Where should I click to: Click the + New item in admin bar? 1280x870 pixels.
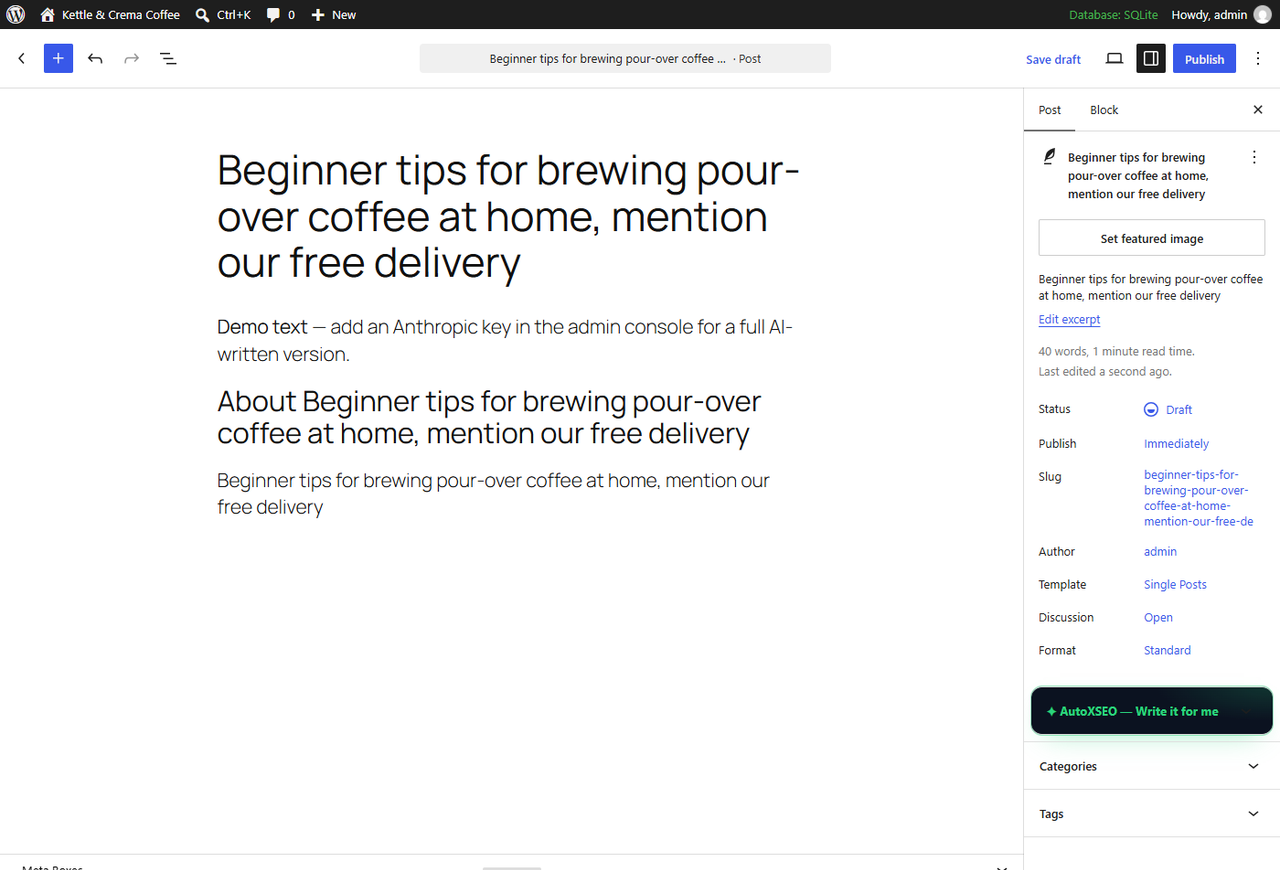pos(333,15)
